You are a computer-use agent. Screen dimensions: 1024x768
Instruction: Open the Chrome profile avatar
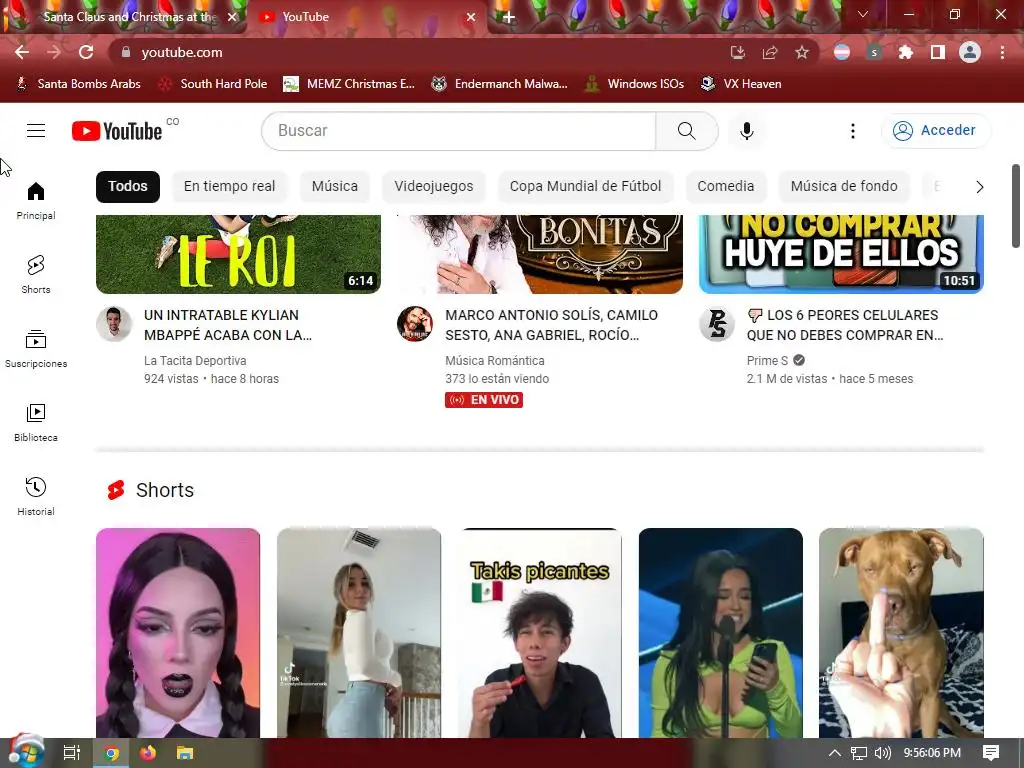tap(970, 52)
